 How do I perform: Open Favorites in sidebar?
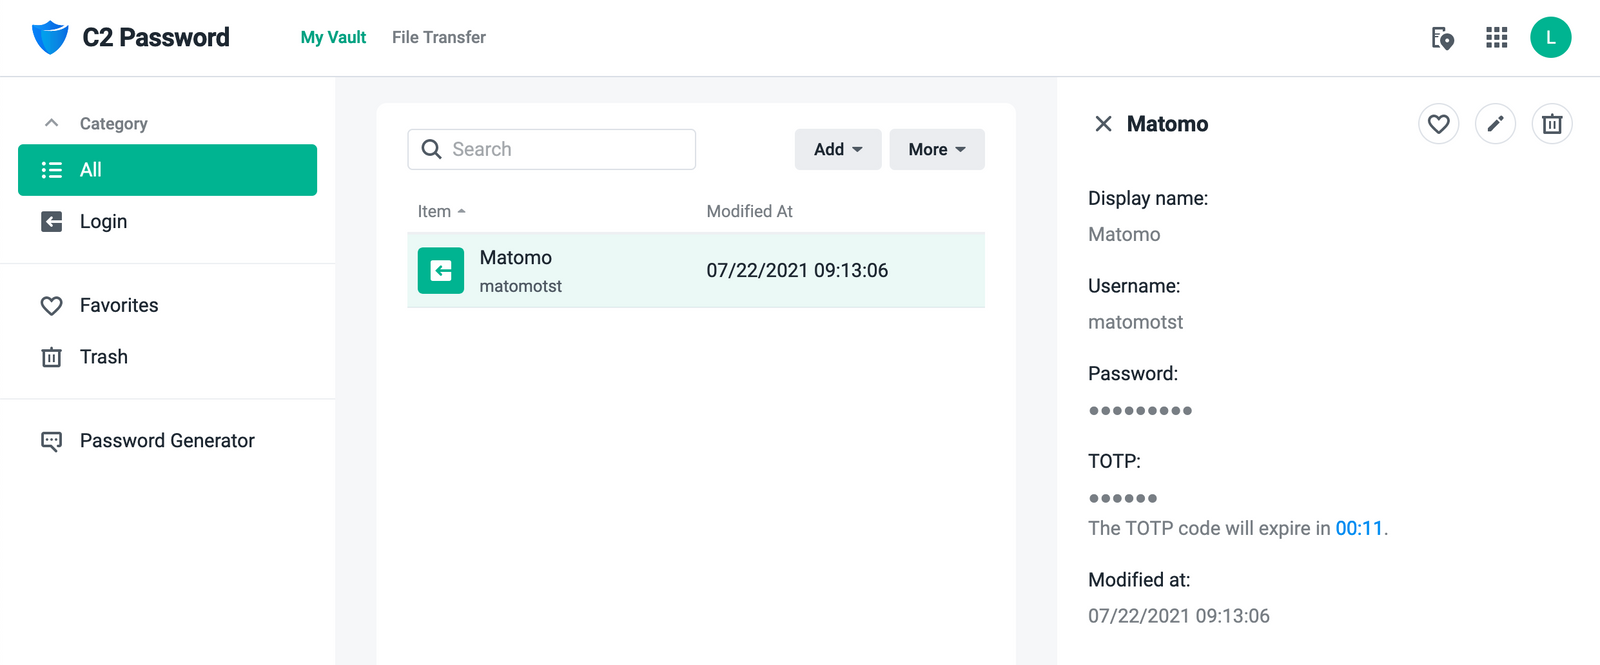pyautogui.click(x=167, y=305)
